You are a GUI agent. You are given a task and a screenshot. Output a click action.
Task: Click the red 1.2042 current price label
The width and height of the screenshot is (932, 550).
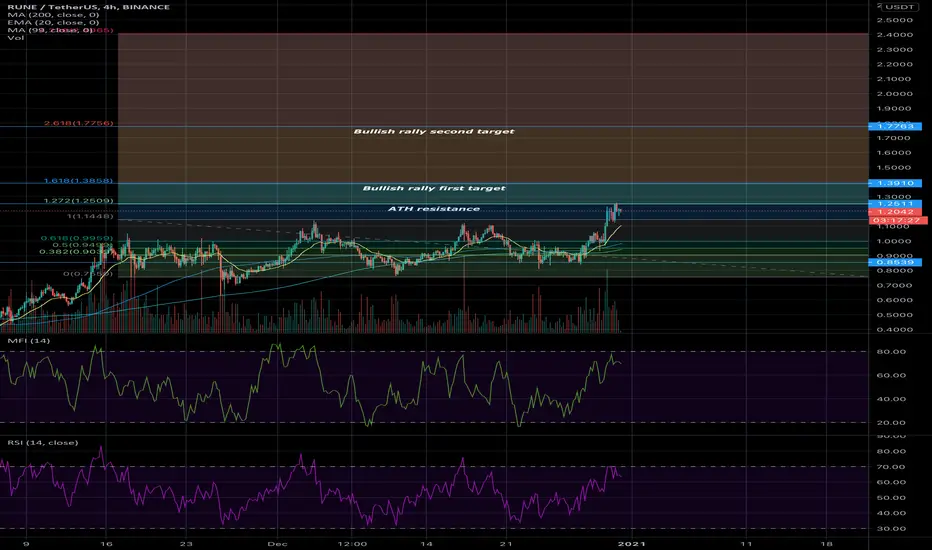click(x=895, y=212)
